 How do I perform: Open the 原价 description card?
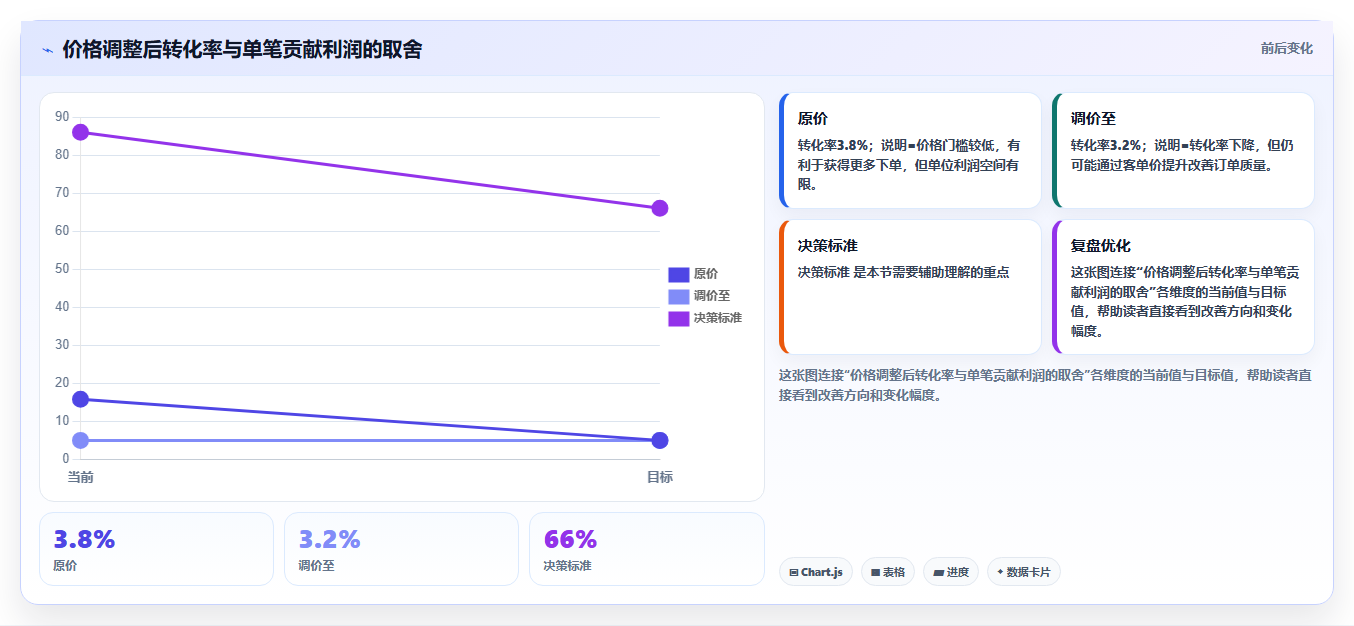tap(910, 151)
